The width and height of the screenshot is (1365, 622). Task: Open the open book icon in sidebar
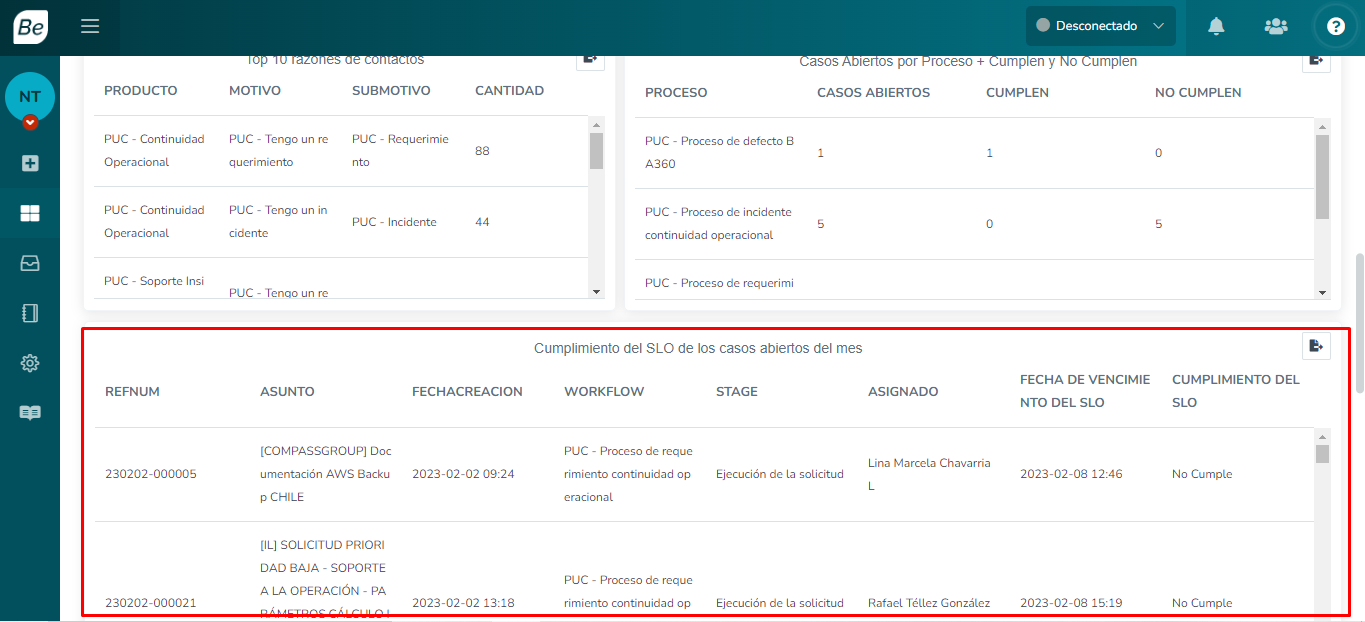[30, 413]
